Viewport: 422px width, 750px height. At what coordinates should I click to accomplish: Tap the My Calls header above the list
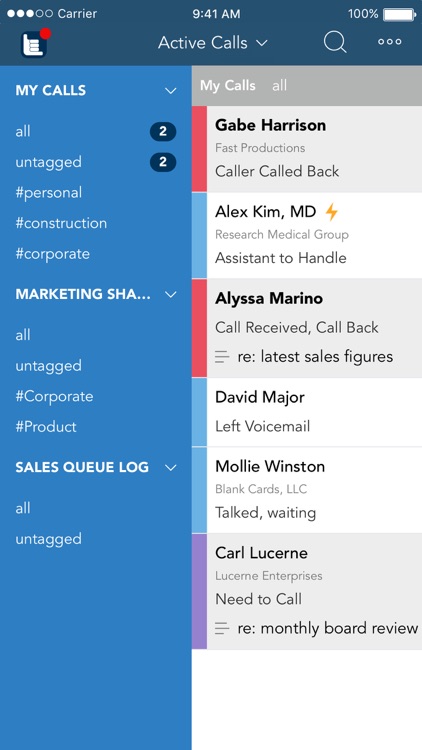[228, 86]
